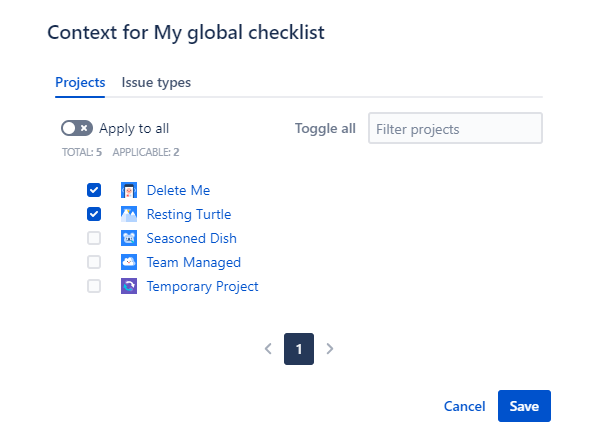The height and width of the screenshot is (447, 598).
Task: Switch to the Issue types tab
Action: 156,82
